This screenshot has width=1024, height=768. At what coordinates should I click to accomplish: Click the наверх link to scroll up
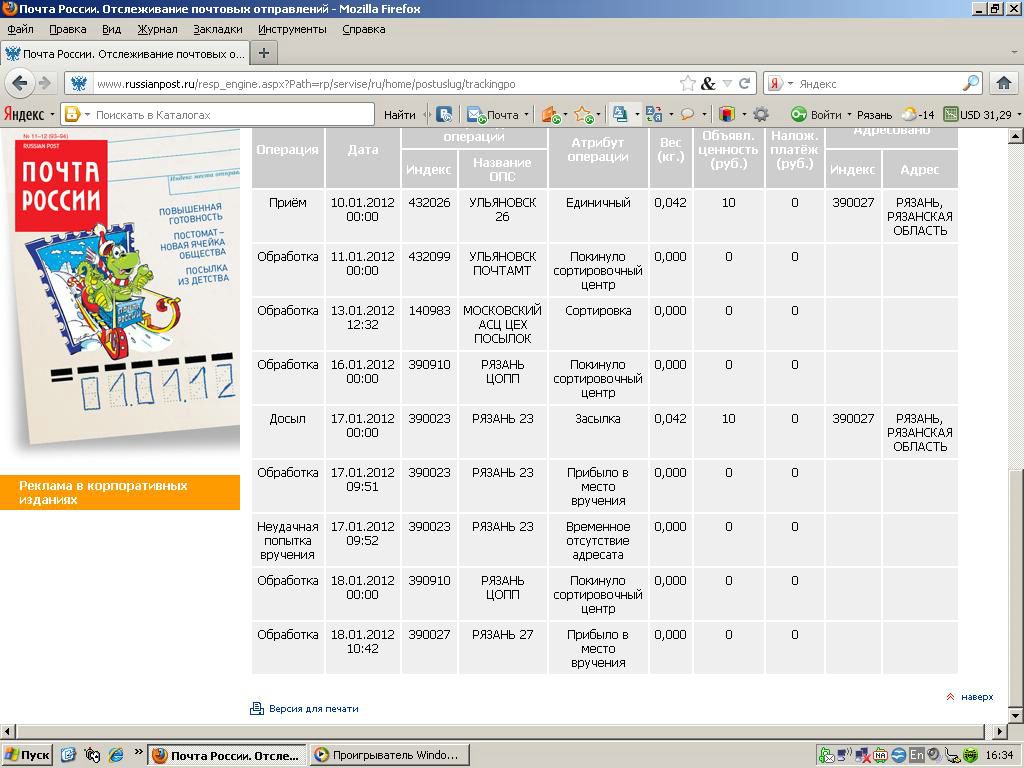point(976,697)
